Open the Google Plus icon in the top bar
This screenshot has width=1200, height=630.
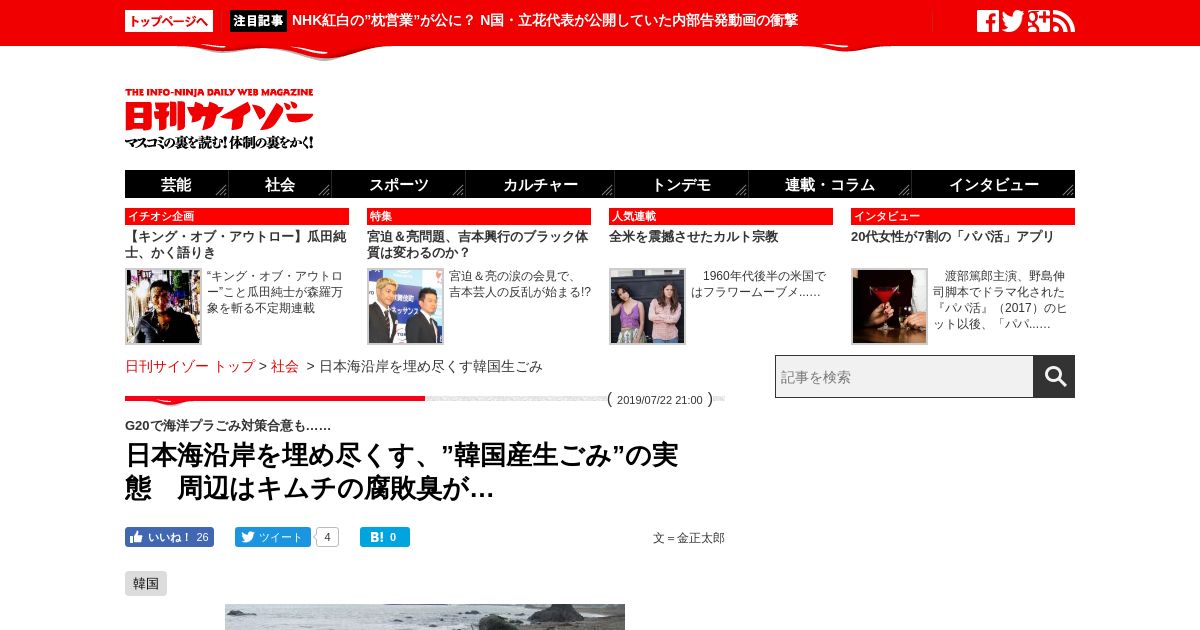(1039, 21)
